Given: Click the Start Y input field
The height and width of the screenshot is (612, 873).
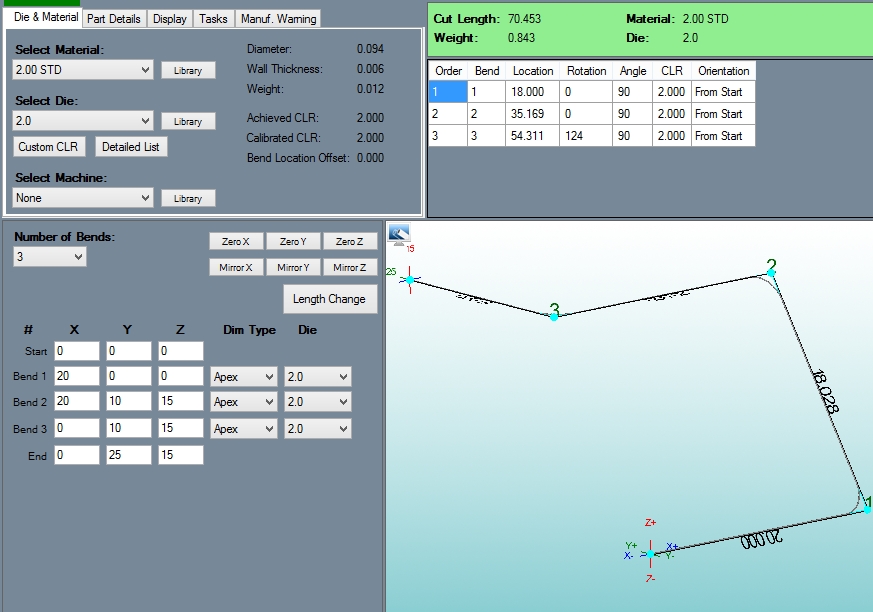Looking at the screenshot, I should 129,351.
